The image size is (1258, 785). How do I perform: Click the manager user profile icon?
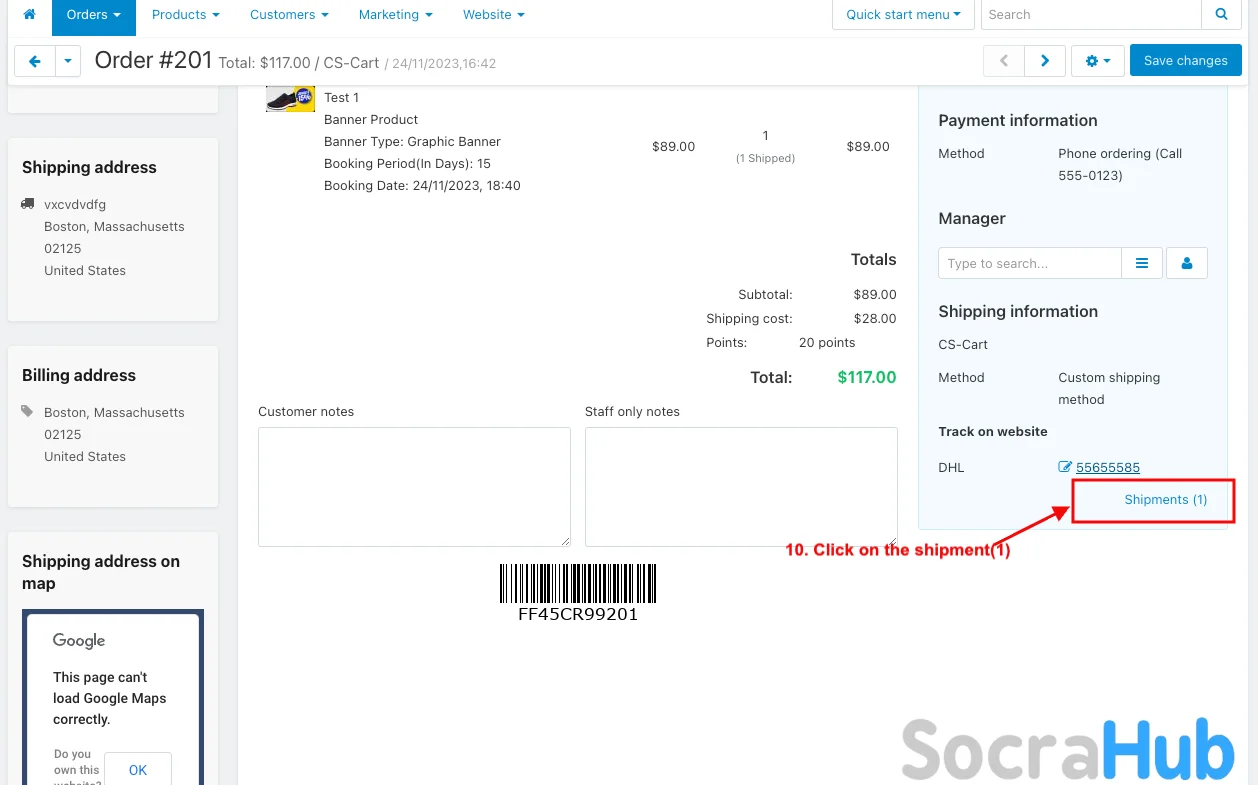(x=1187, y=263)
